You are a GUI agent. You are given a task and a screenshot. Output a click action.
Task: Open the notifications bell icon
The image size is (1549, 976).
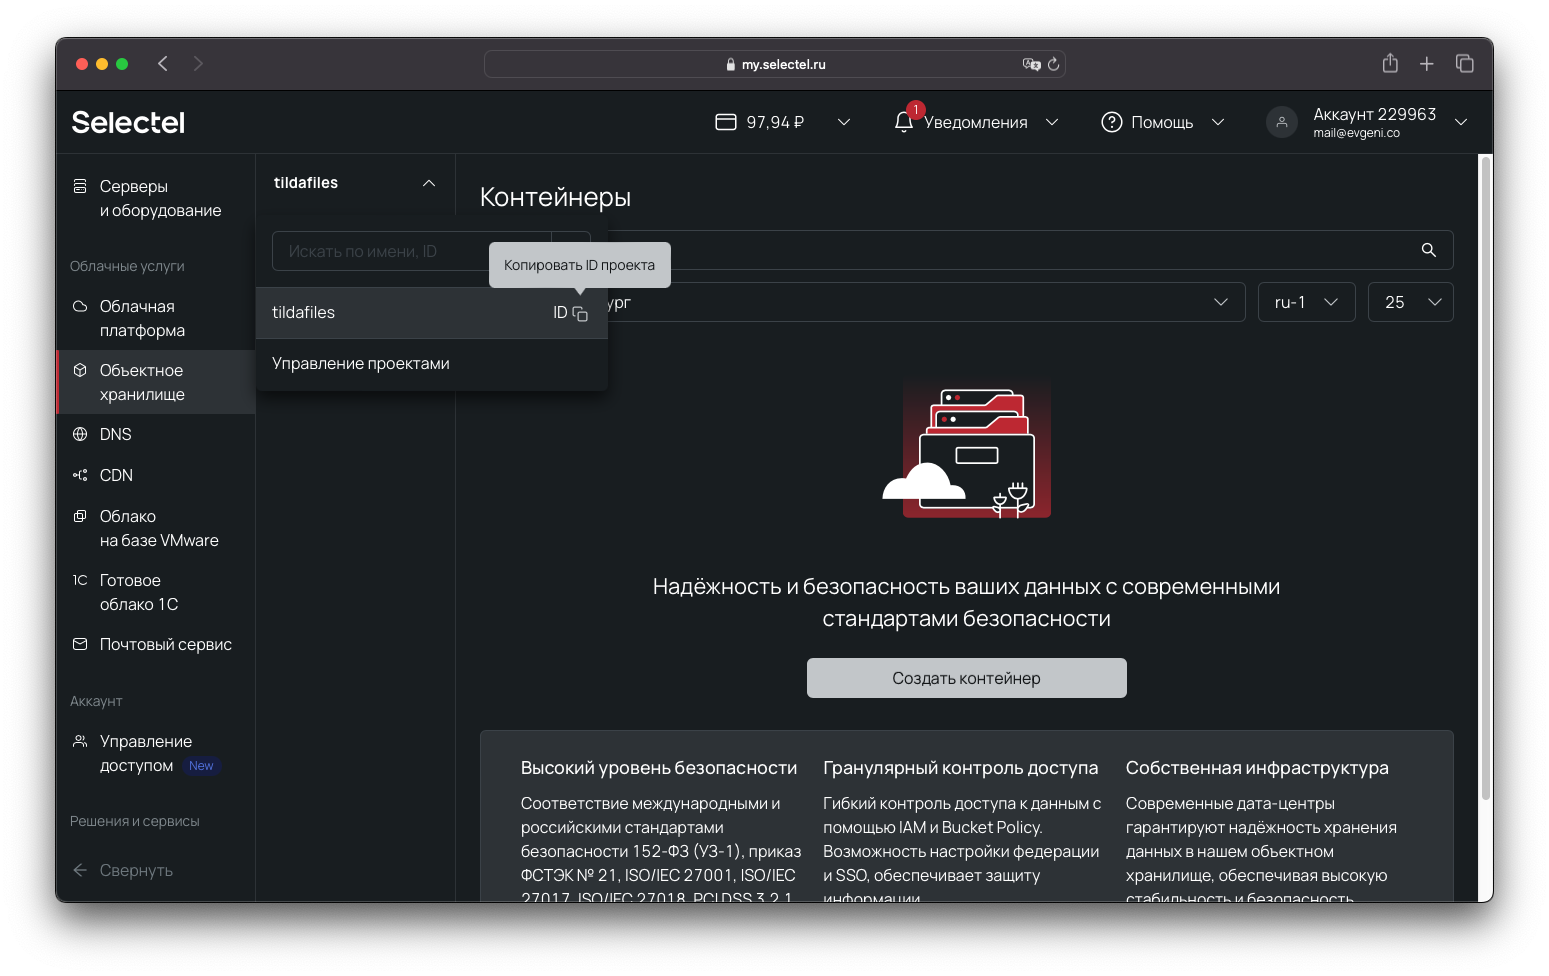[x=904, y=122]
